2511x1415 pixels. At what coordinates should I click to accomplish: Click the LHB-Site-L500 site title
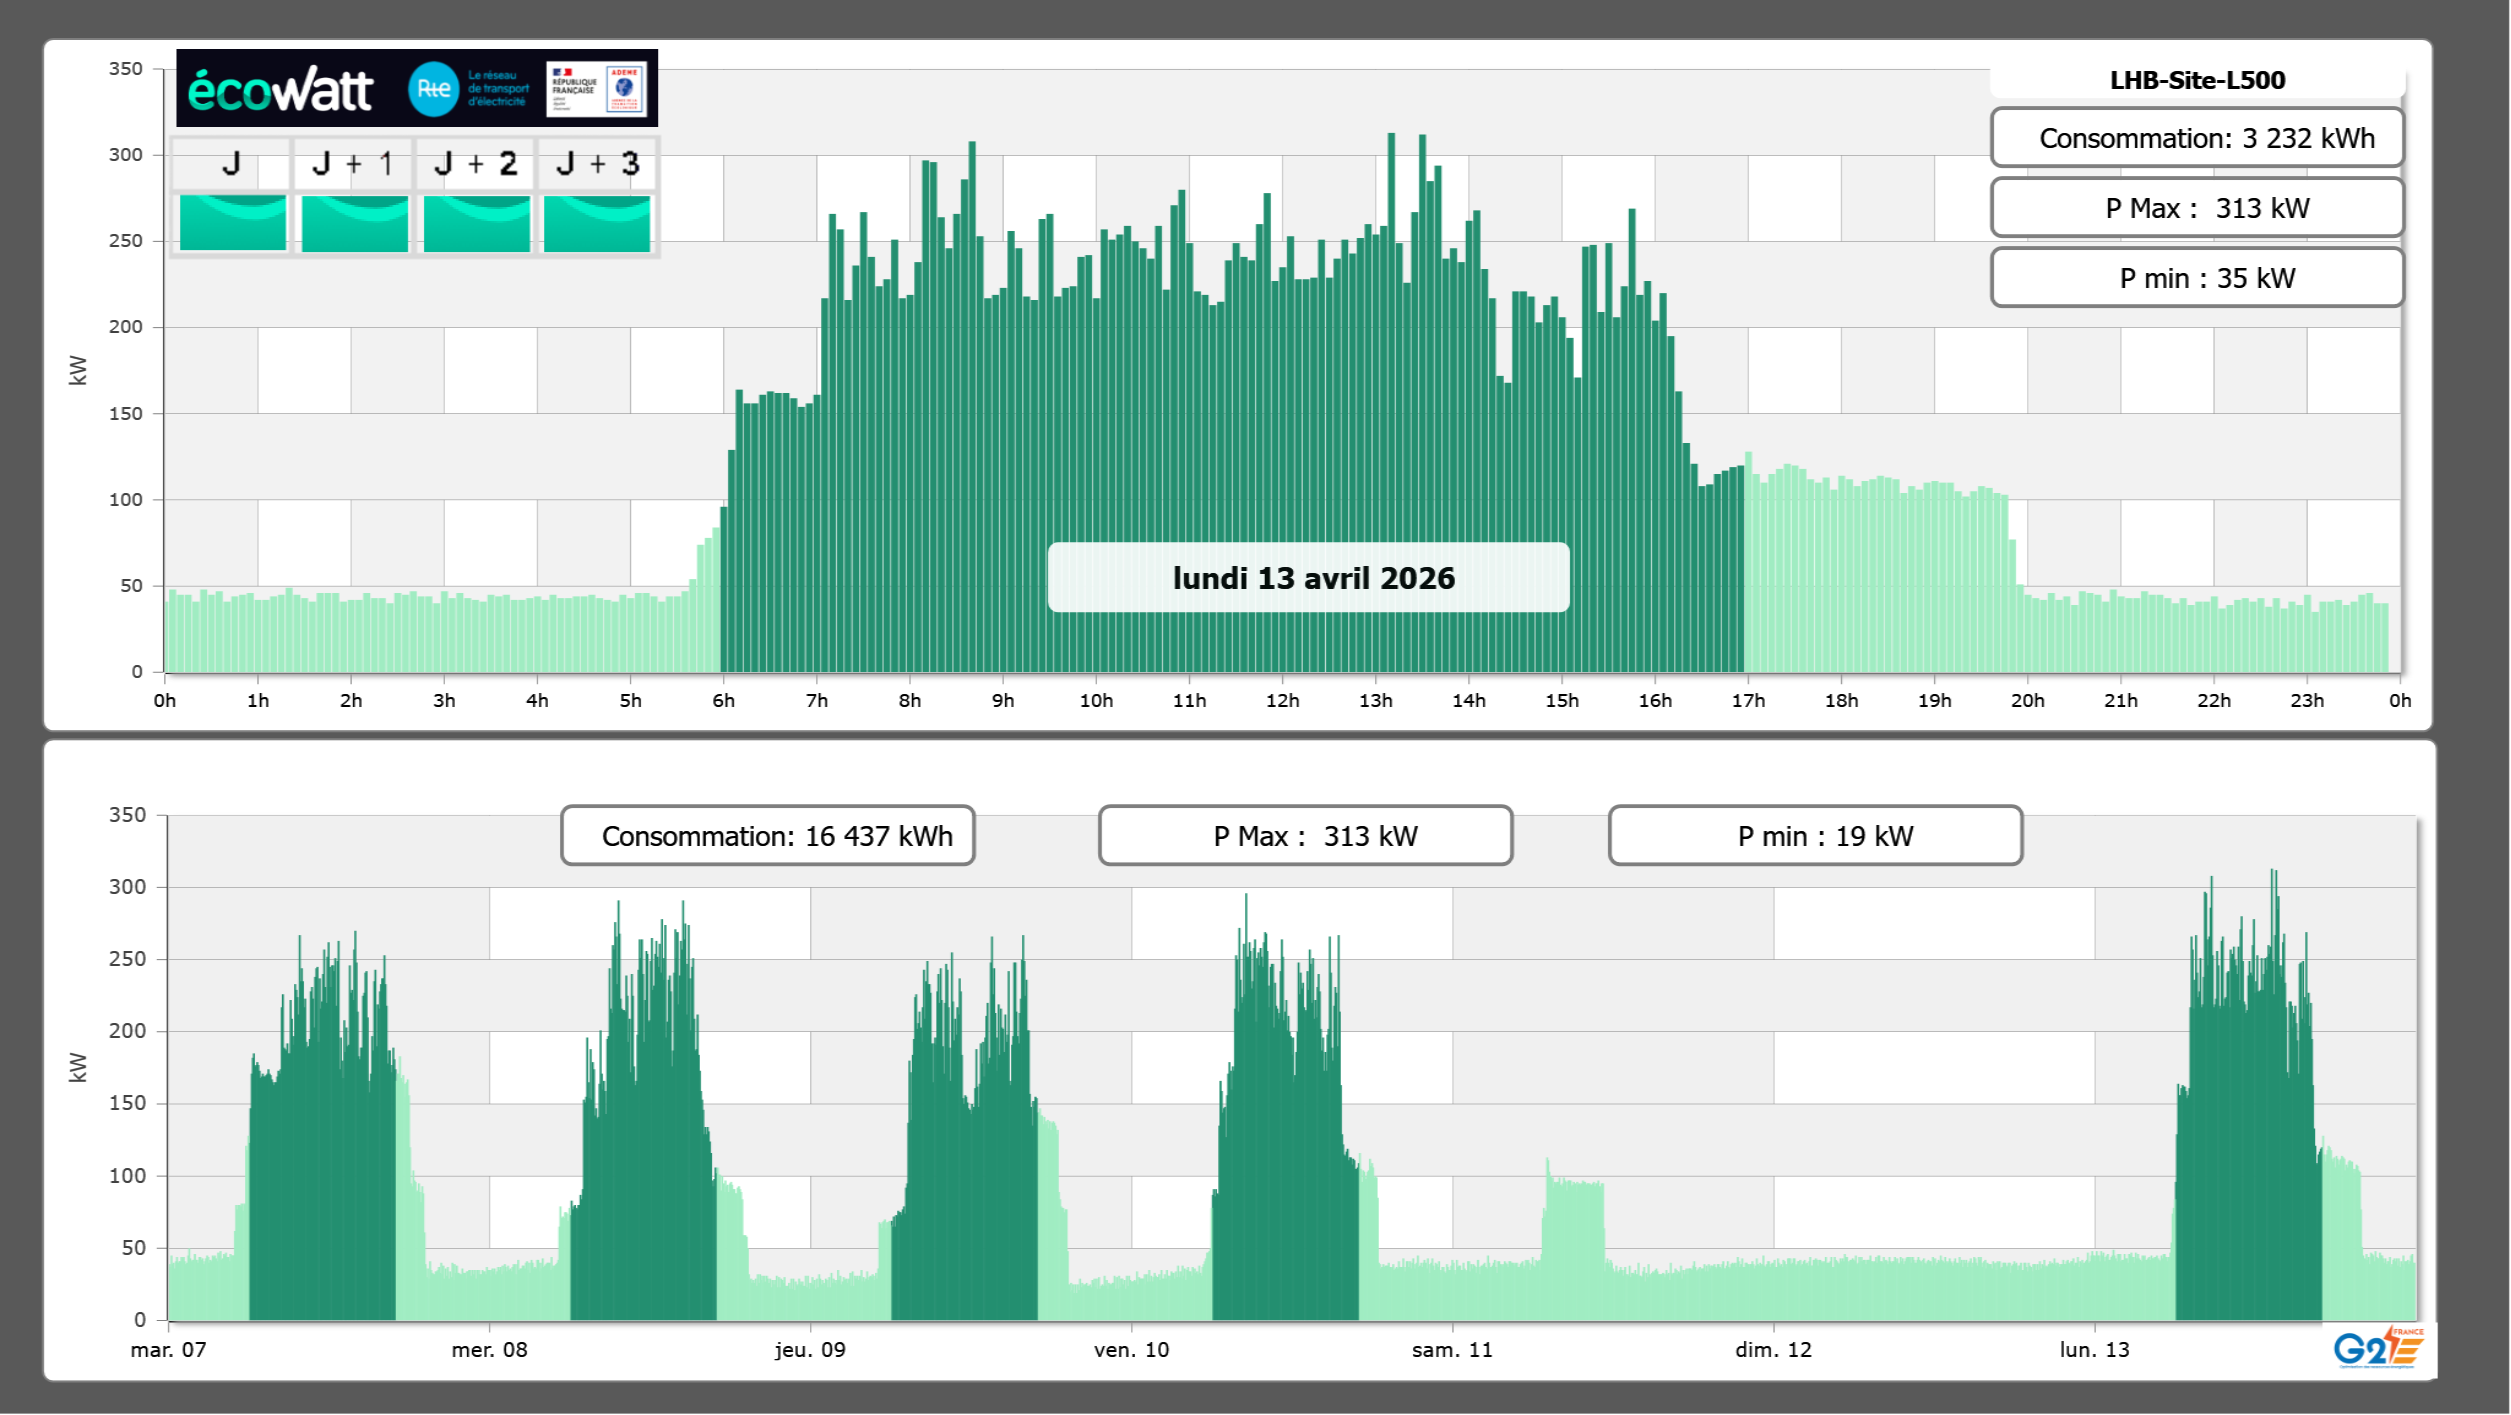[x=2197, y=80]
